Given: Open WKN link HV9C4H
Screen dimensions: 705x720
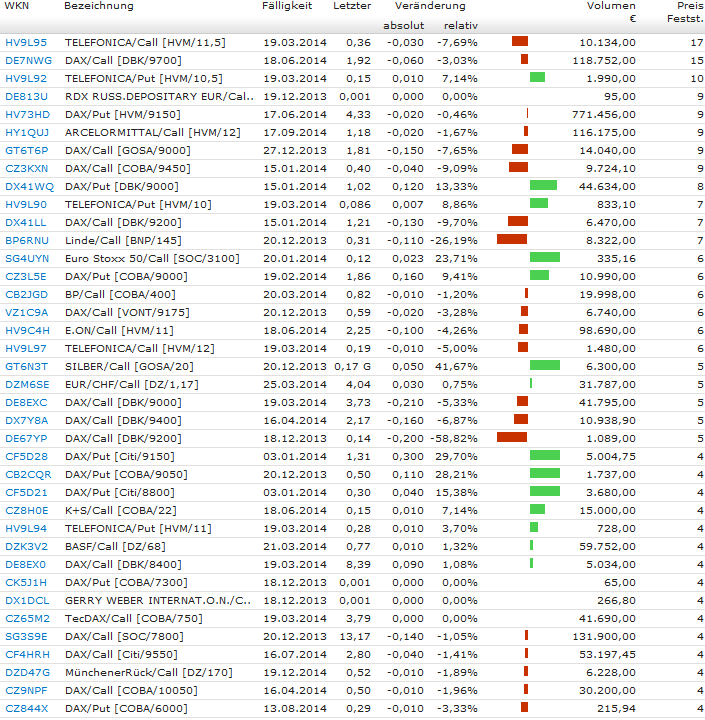Looking at the screenshot, I should click(x=28, y=331).
